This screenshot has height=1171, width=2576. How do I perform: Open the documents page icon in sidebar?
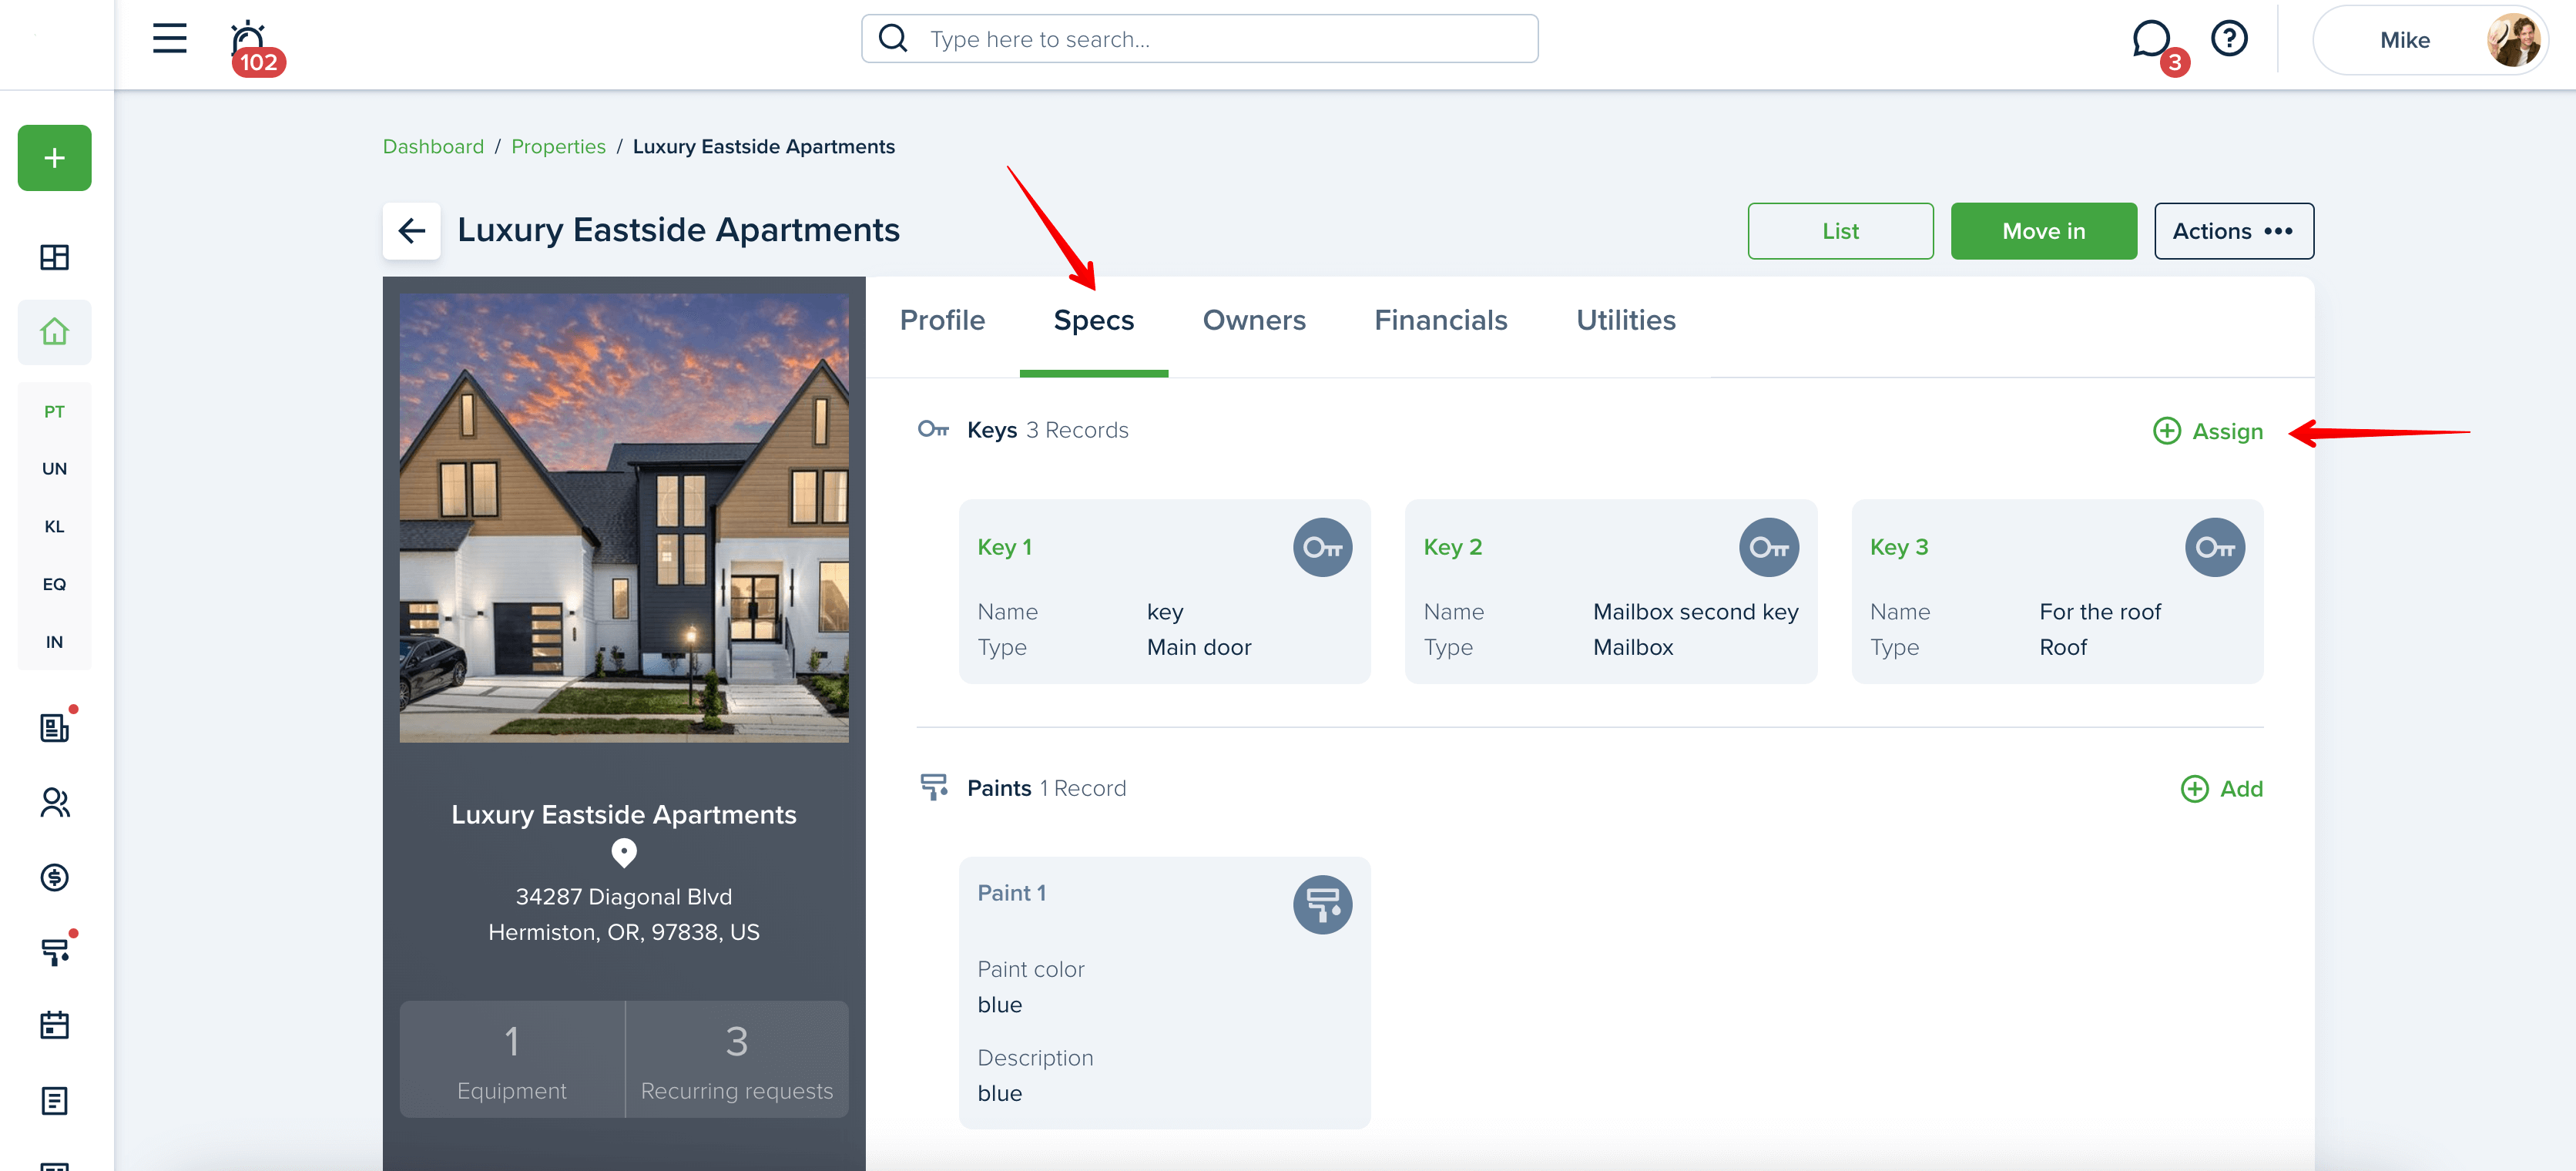coord(54,1101)
